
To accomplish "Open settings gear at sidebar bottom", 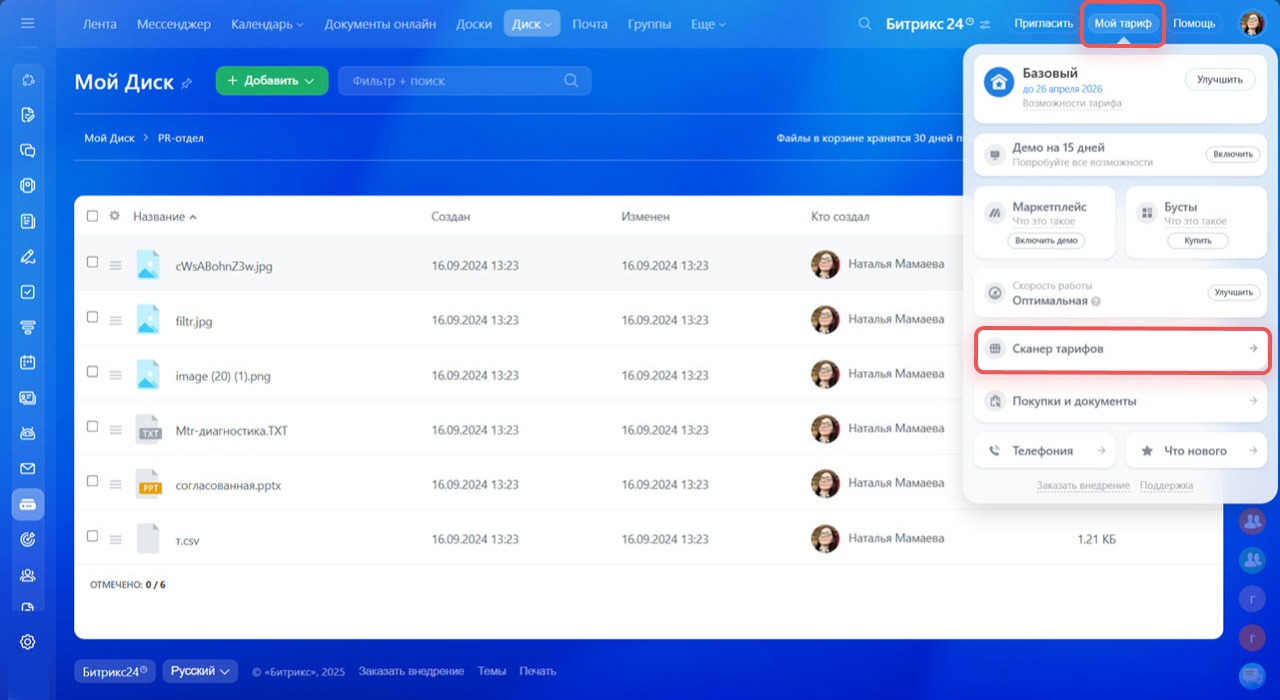I will tap(27, 642).
